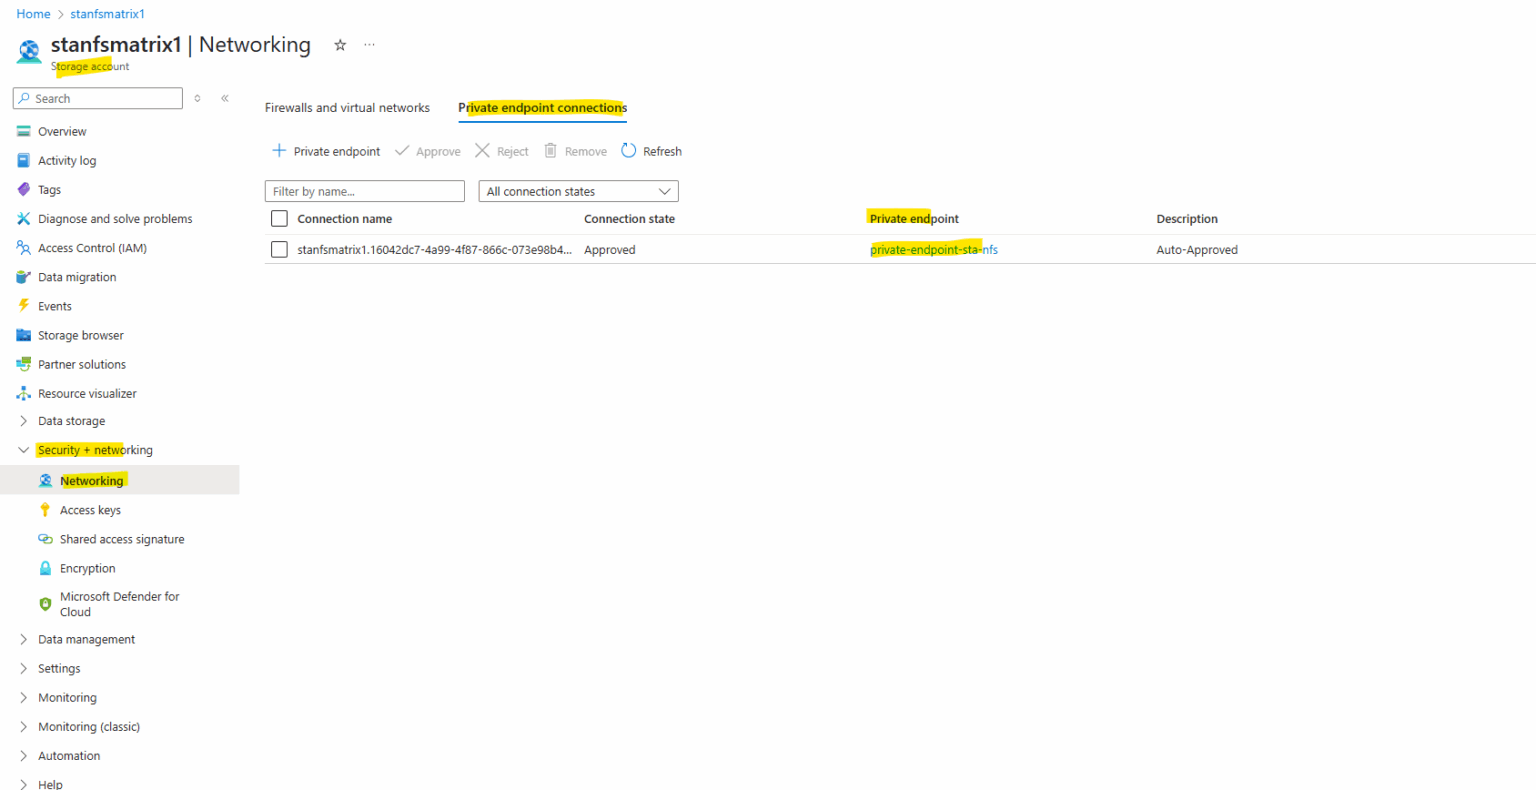
Task: Refresh the private endpoint connections list
Action: [x=651, y=150]
